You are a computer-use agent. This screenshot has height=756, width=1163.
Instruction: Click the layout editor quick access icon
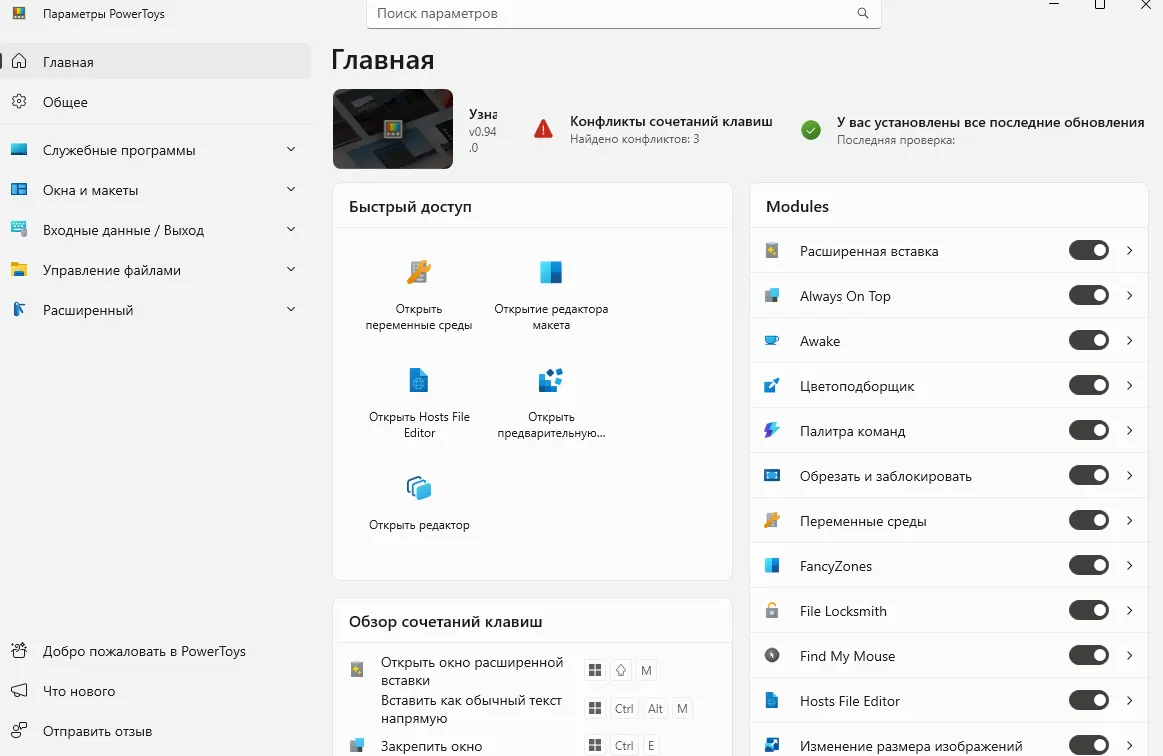(551, 272)
